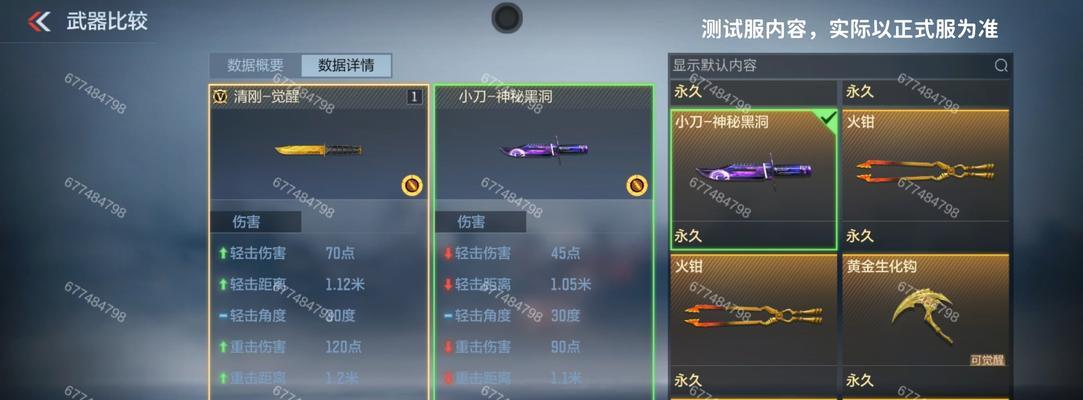Viewport: 1083px width, 400px height.
Task: Select the 黄金生化钩 weapon card
Action: click(x=926, y=323)
